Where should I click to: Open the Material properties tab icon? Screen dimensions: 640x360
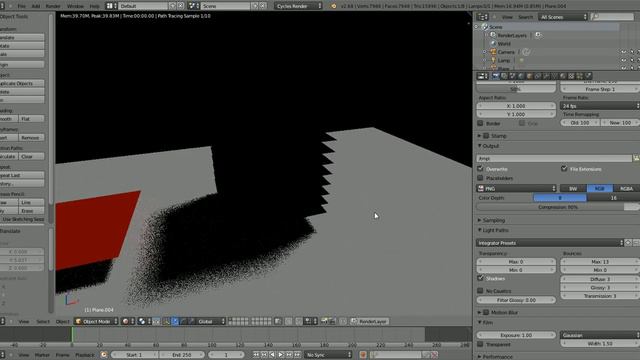[x=563, y=76]
